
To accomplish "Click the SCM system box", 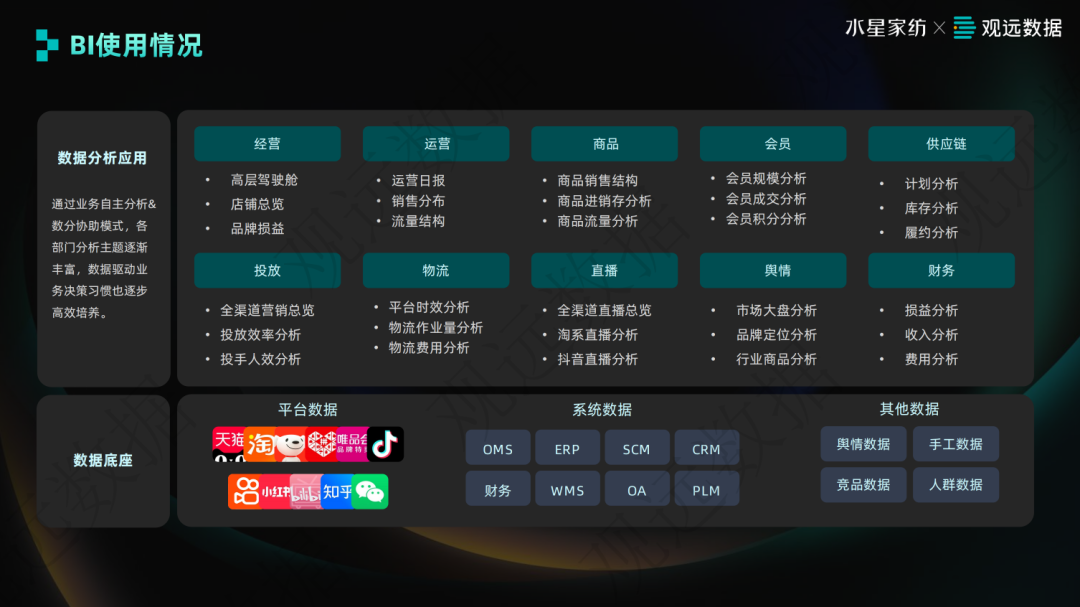I will pyautogui.click(x=637, y=449).
